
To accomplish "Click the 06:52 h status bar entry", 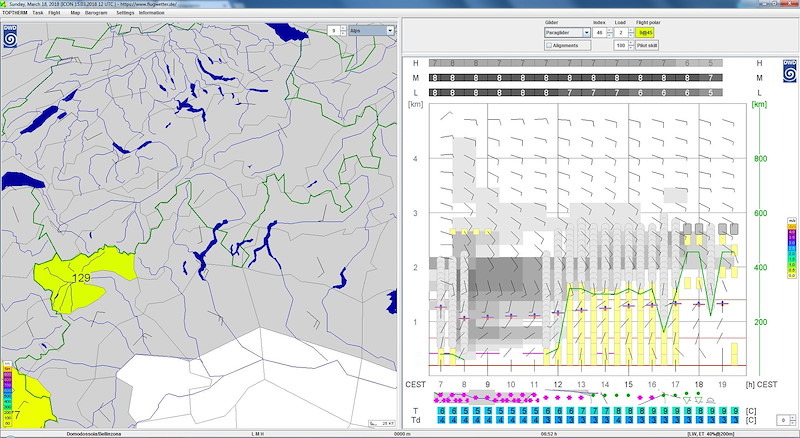I will click(548, 434).
